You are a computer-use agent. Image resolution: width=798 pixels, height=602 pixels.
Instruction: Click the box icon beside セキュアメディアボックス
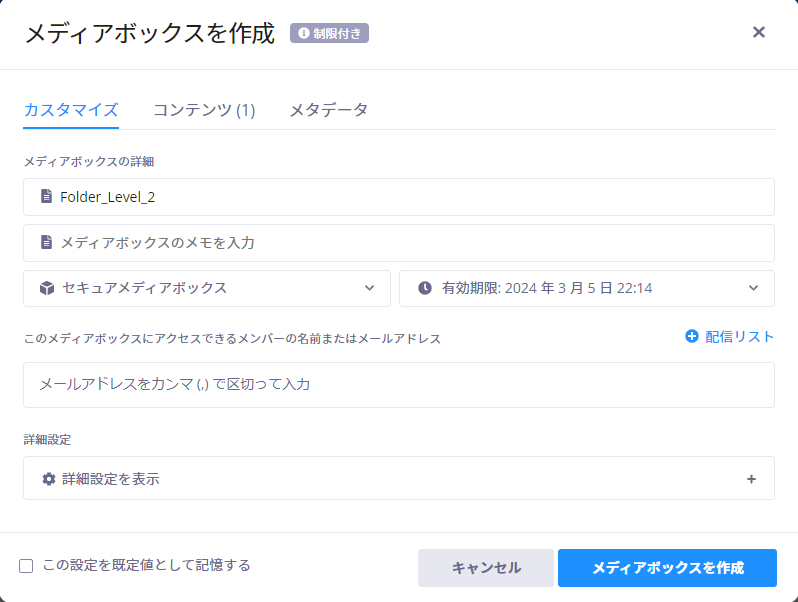[x=47, y=288]
